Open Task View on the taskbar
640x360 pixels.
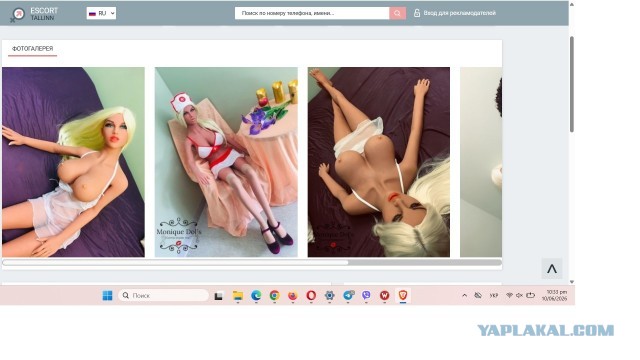coord(219,296)
